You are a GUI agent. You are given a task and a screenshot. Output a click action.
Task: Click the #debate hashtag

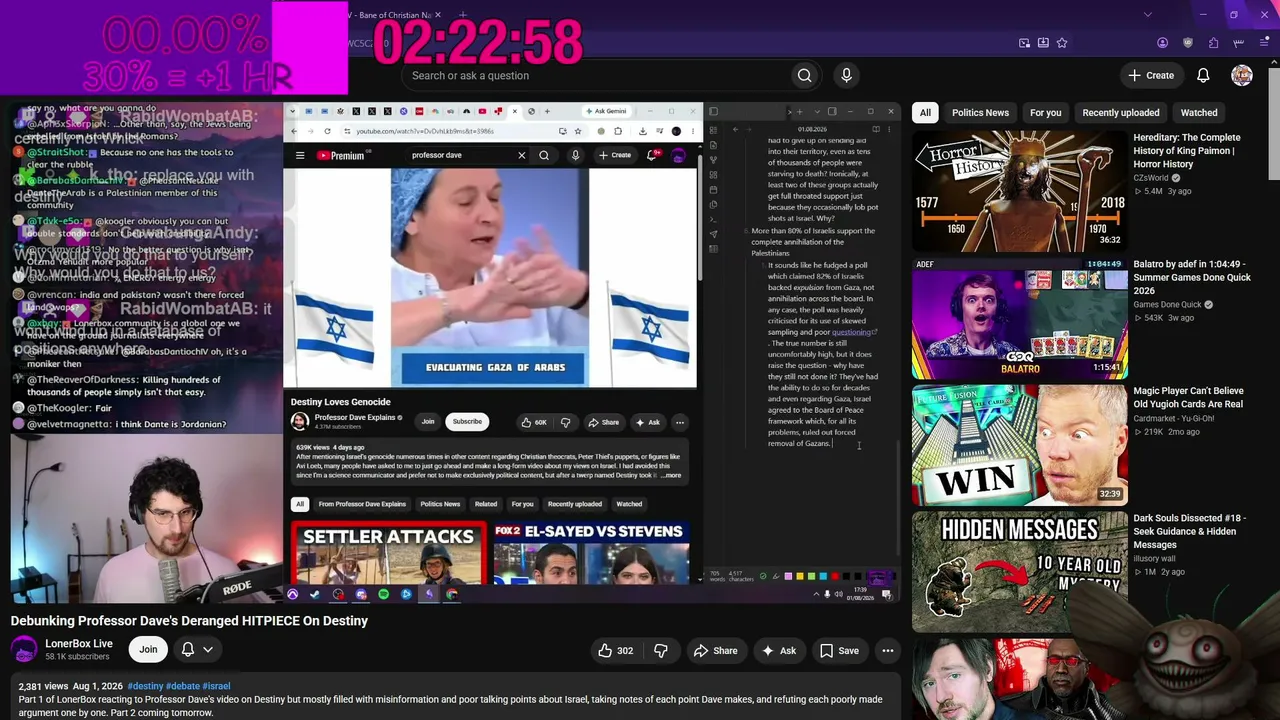(x=182, y=686)
